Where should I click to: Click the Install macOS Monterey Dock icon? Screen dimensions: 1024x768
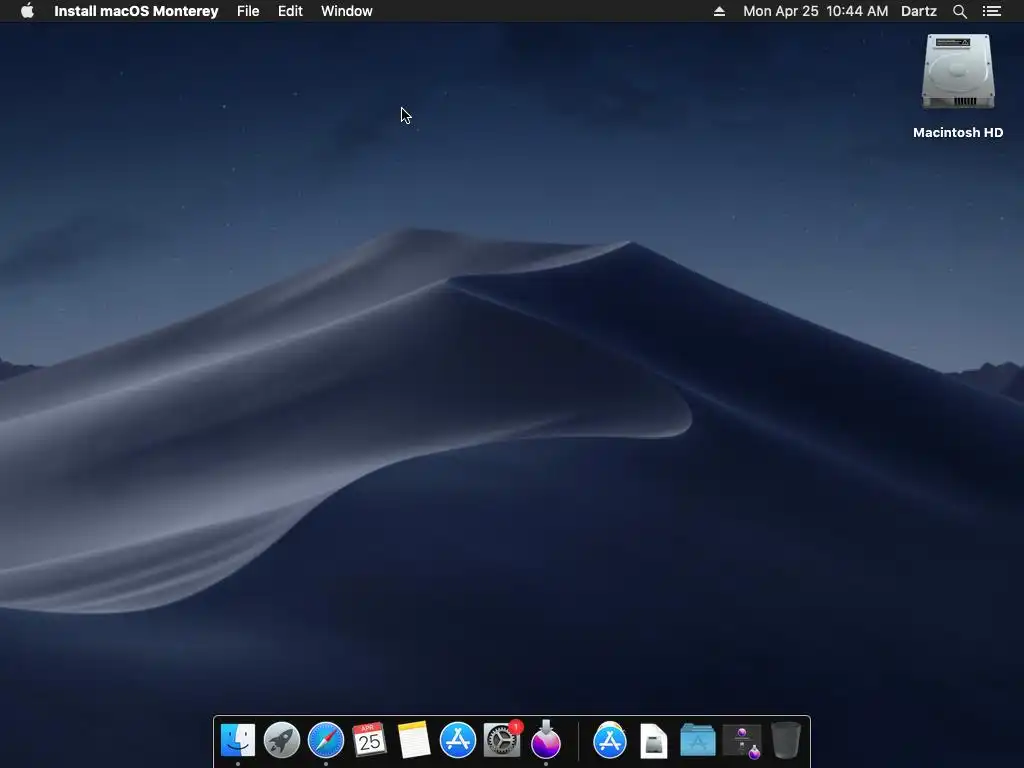click(545, 740)
